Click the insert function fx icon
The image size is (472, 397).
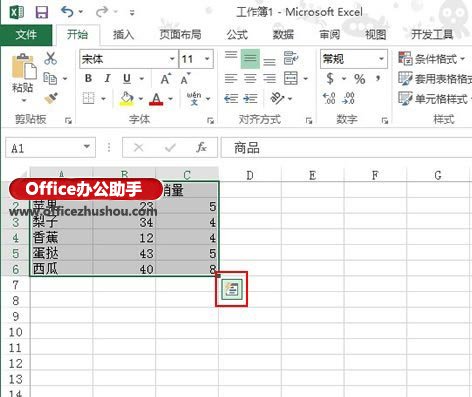(x=201, y=147)
